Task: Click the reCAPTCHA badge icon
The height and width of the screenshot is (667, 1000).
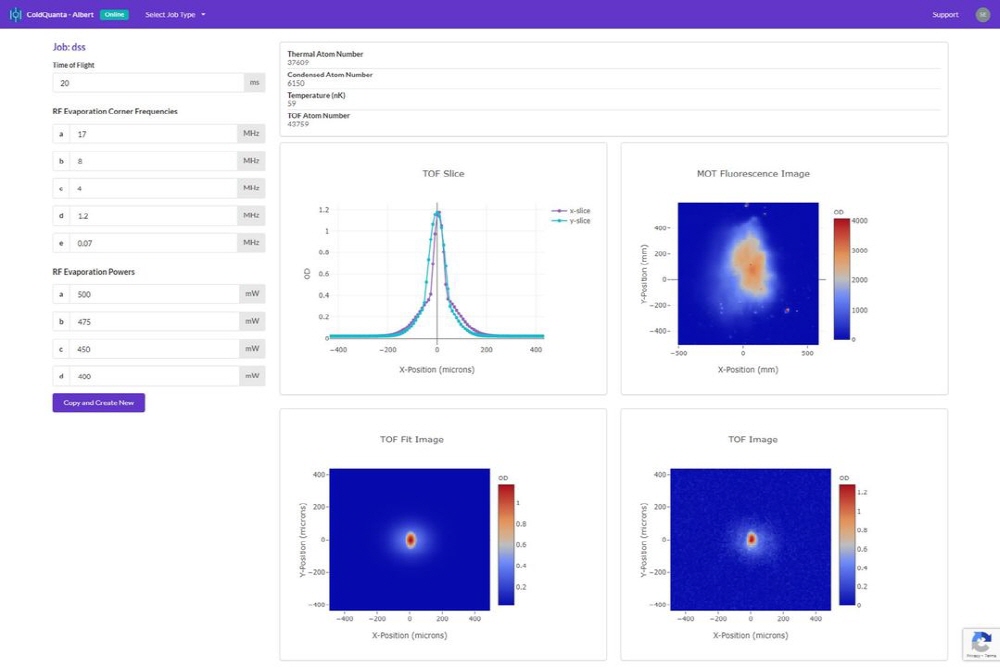Action: (980, 642)
